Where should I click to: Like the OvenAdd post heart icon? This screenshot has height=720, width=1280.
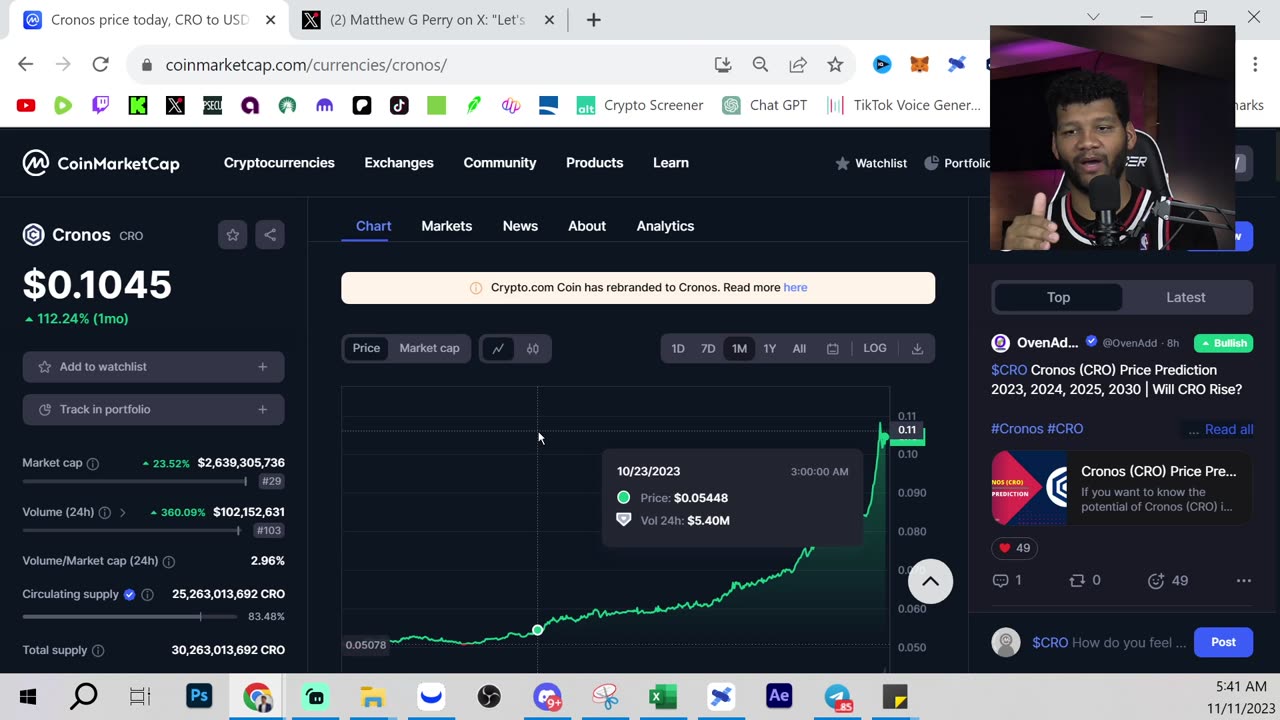(x=1005, y=548)
